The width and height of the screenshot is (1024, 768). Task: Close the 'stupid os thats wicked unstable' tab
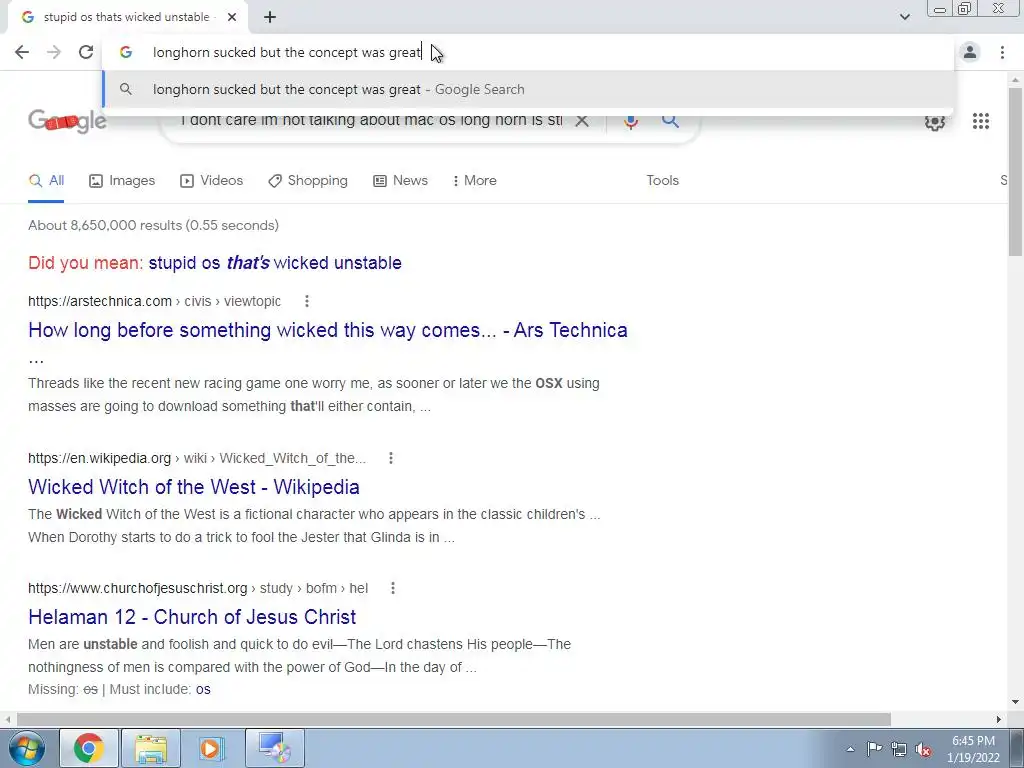232,17
